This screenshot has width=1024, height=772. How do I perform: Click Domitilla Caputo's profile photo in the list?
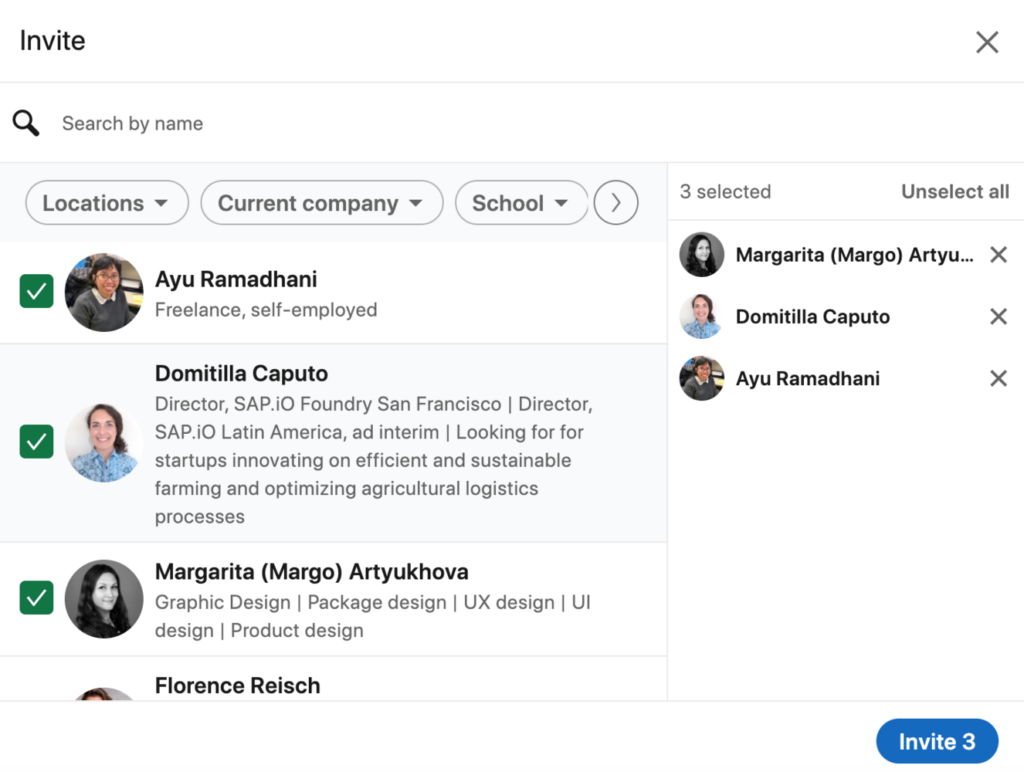[x=104, y=443]
